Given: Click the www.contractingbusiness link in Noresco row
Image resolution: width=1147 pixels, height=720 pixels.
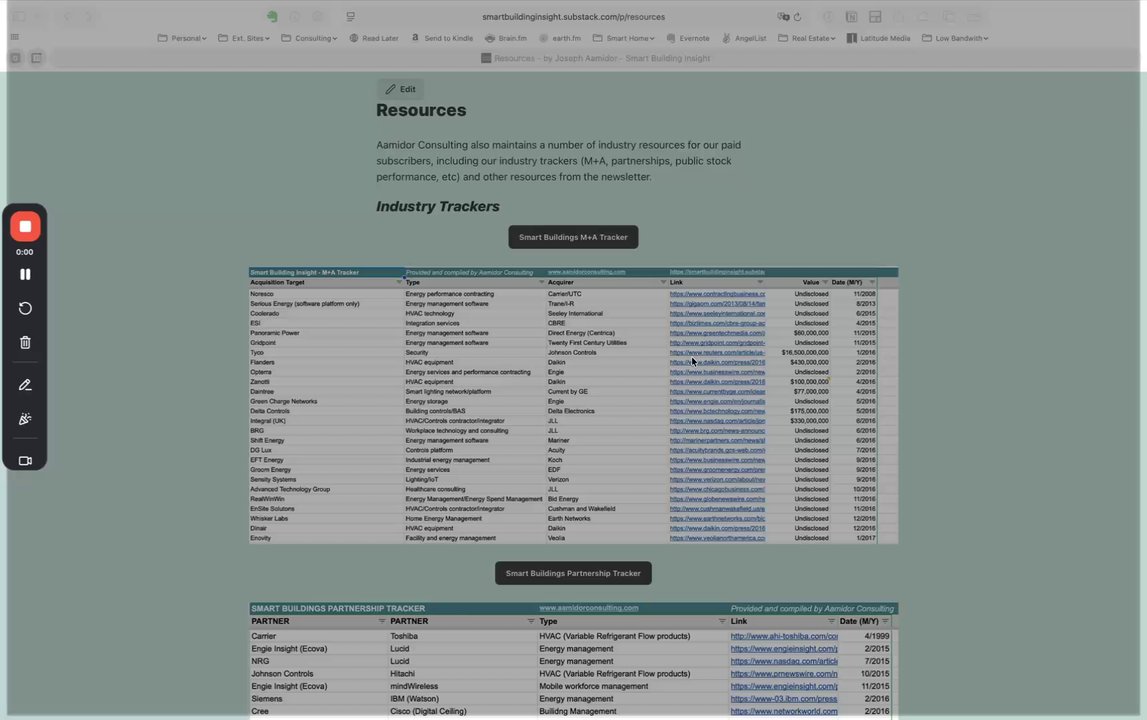Looking at the screenshot, I should [717, 294].
